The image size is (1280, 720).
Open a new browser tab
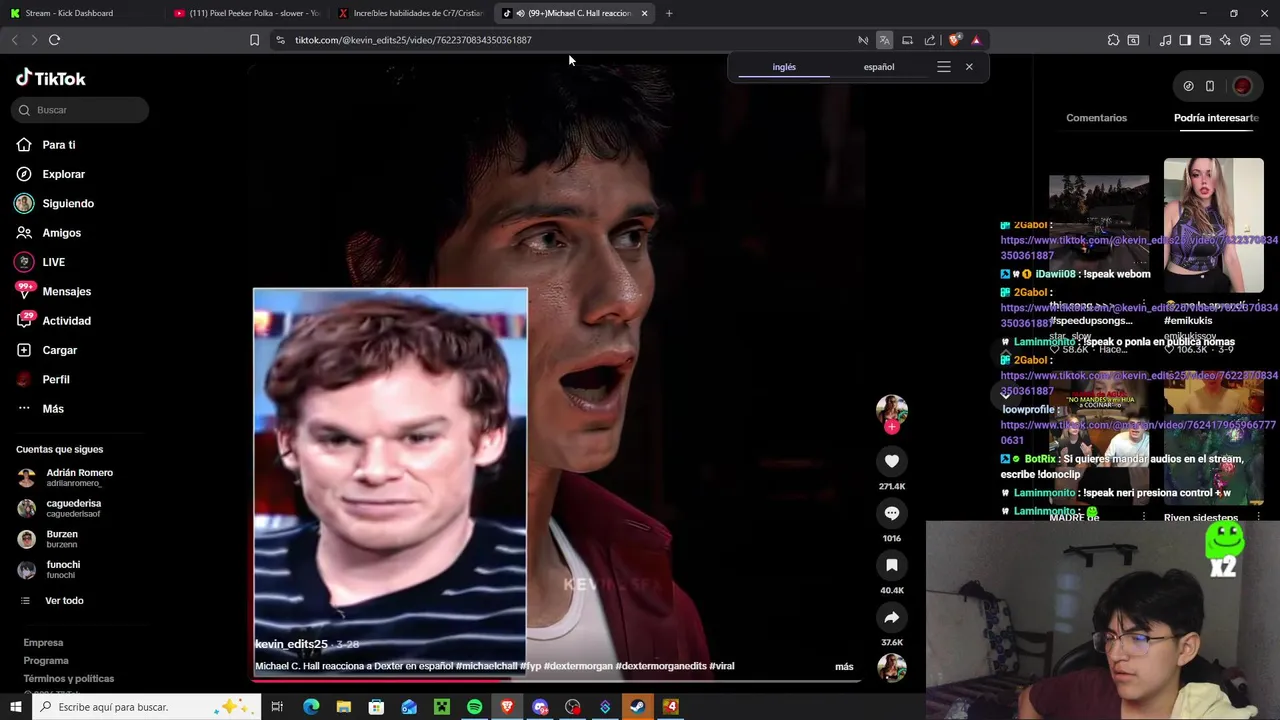tap(669, 13)
